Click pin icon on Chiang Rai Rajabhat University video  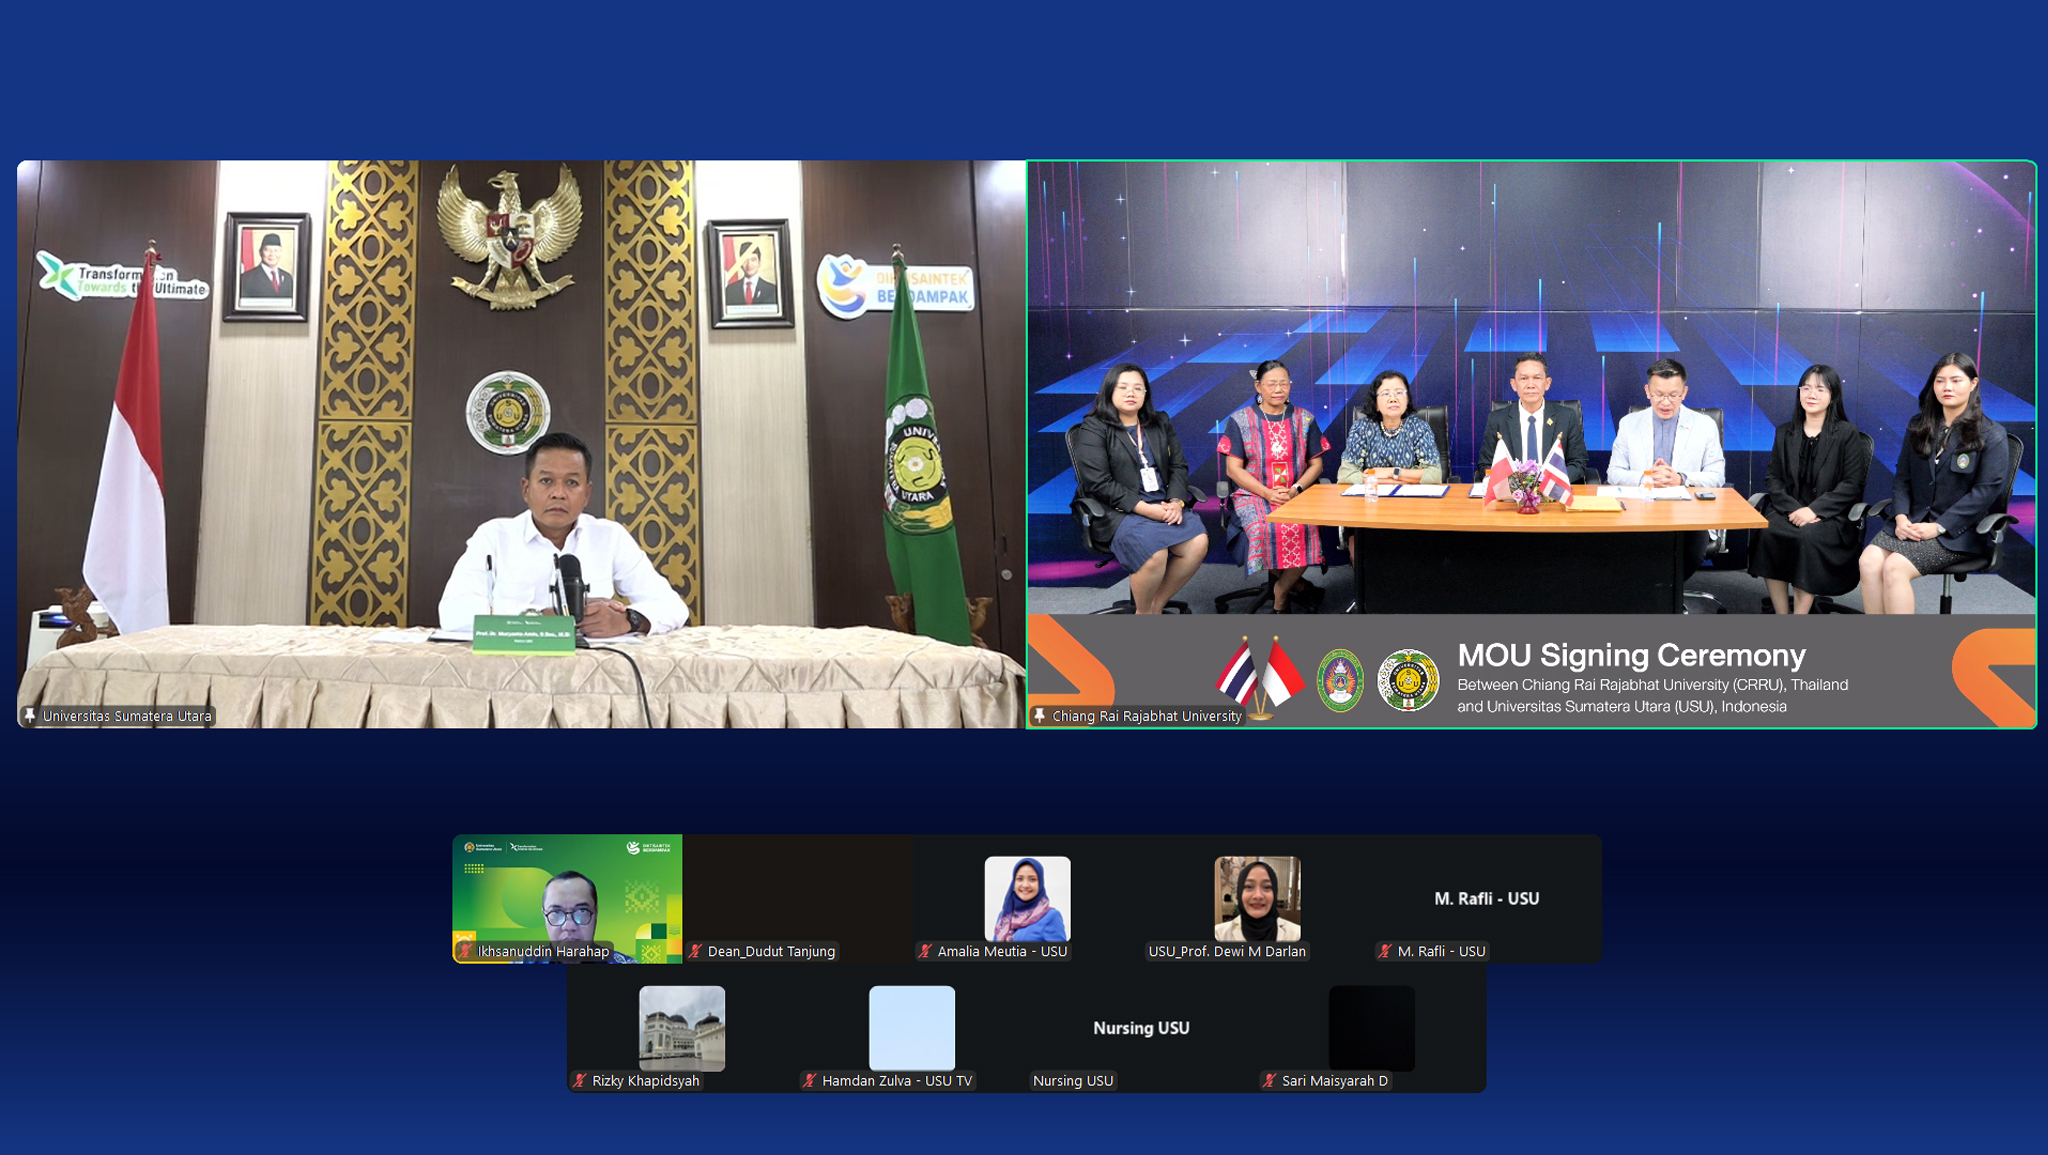[x=1040, y=716]
